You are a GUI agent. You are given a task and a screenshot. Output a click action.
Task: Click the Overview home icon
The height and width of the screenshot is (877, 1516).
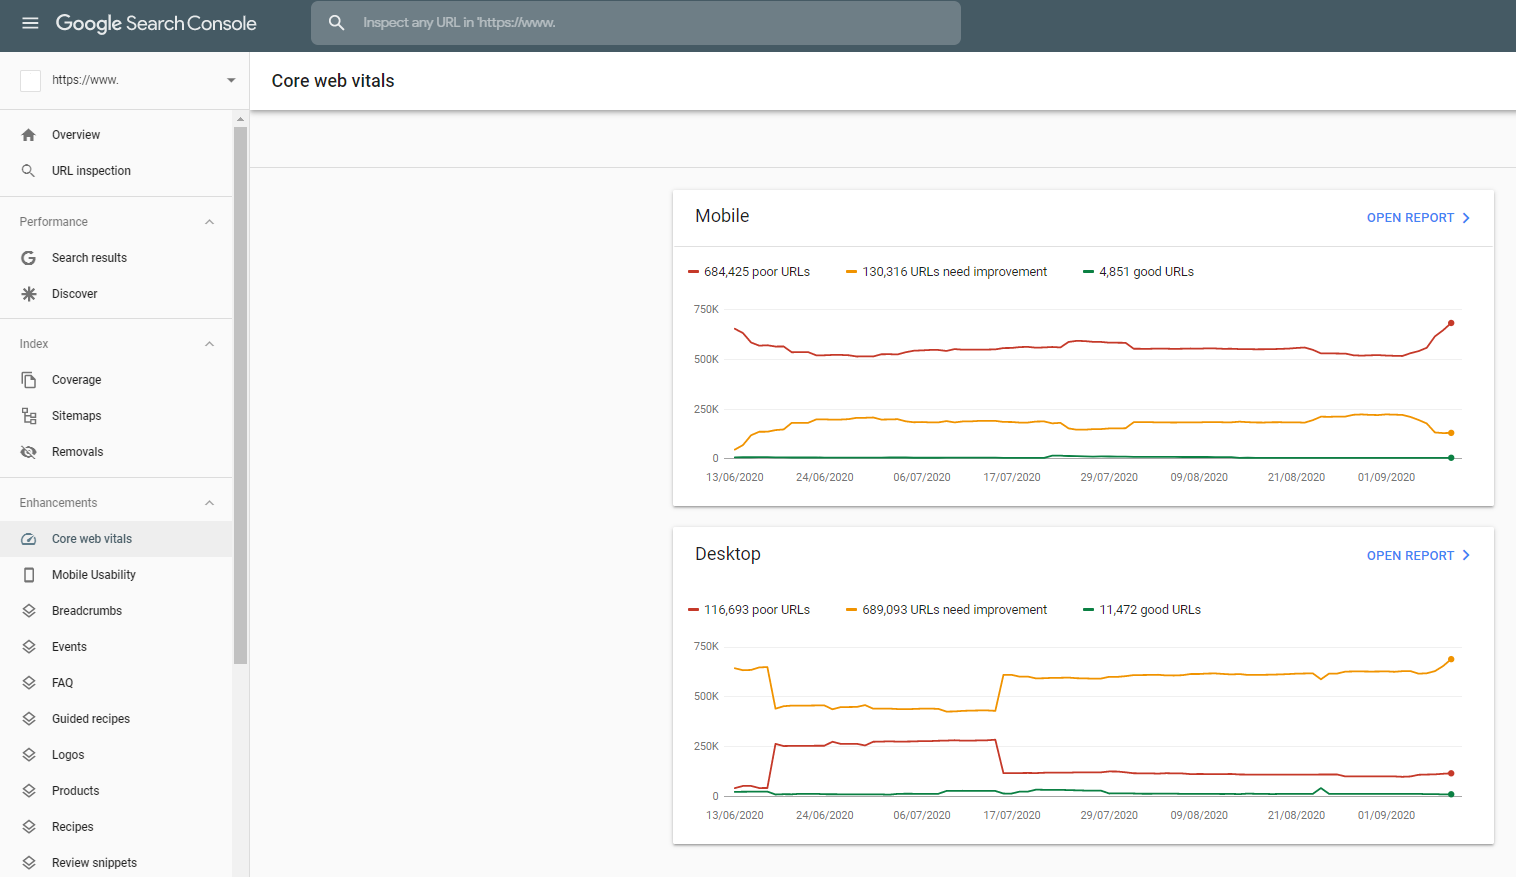[29, 135]
